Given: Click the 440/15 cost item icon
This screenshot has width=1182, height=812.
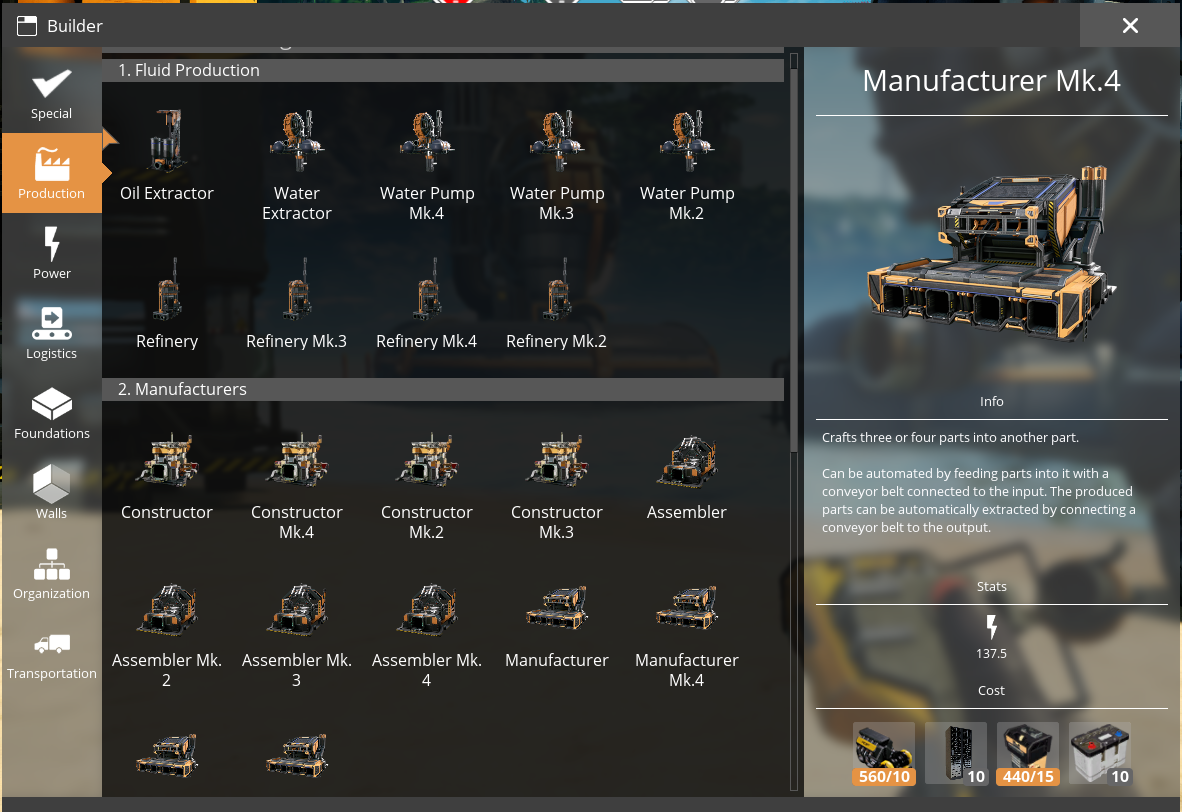Looking at the screenshot, I should click(x=1027, y=753).
